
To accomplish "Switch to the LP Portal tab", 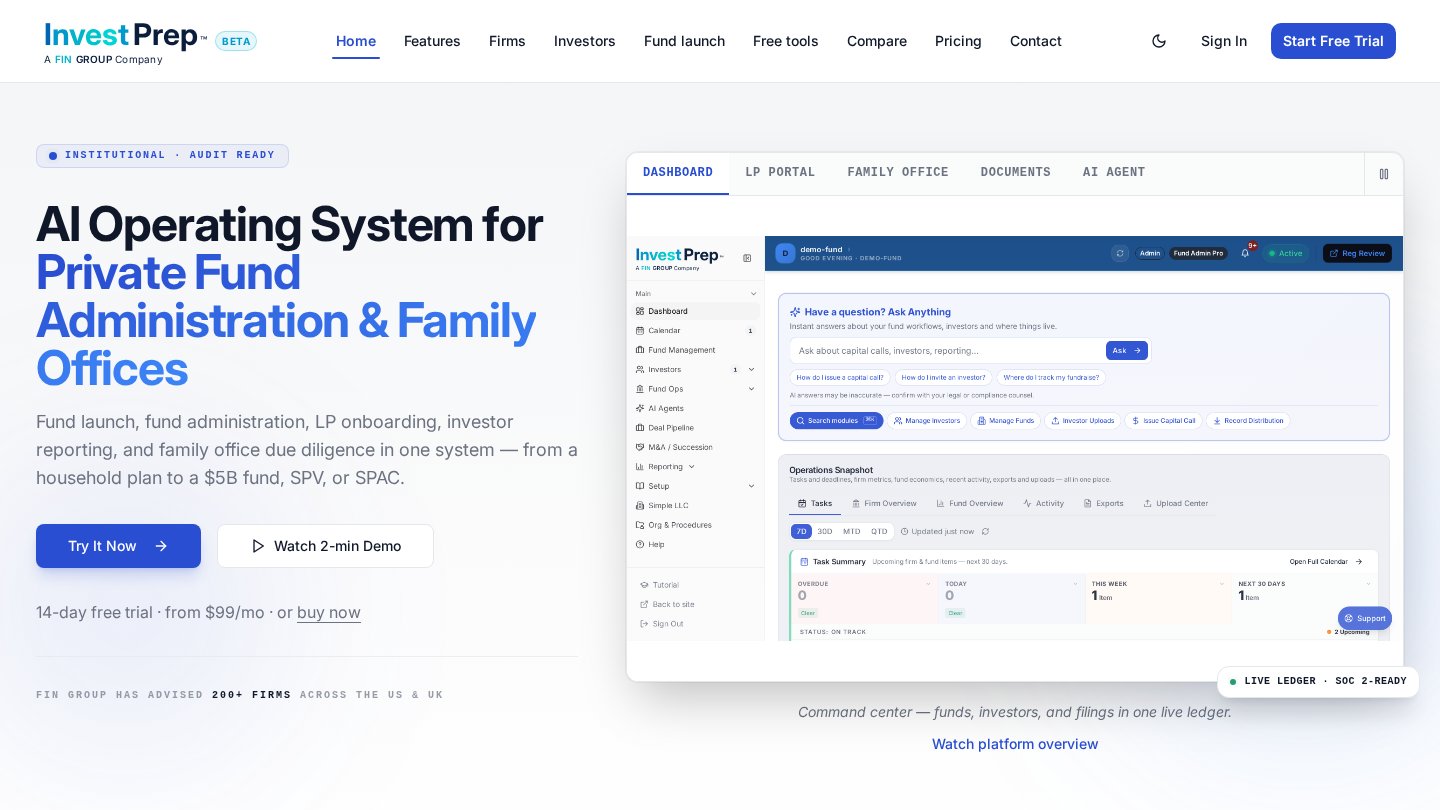I will 780,173.
